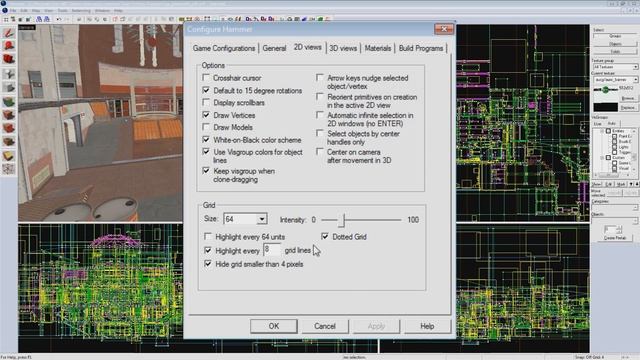
Task: Collapse the Entities visgroup tree node
Action: [602, 131]
